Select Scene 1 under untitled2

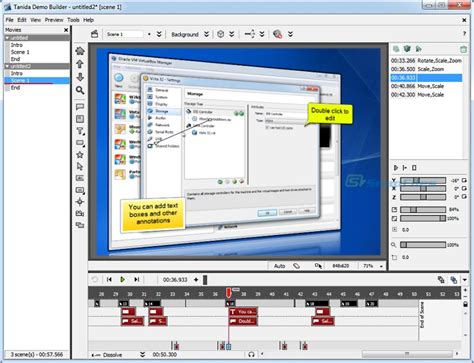37,80
